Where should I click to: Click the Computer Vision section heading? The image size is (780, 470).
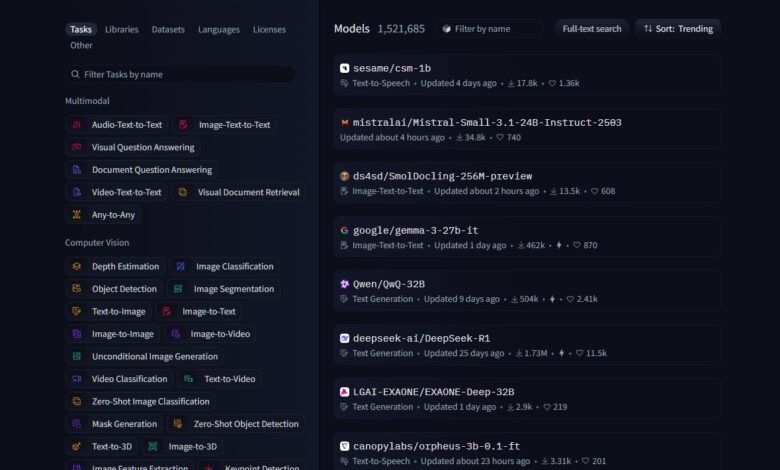click(97, 243)
